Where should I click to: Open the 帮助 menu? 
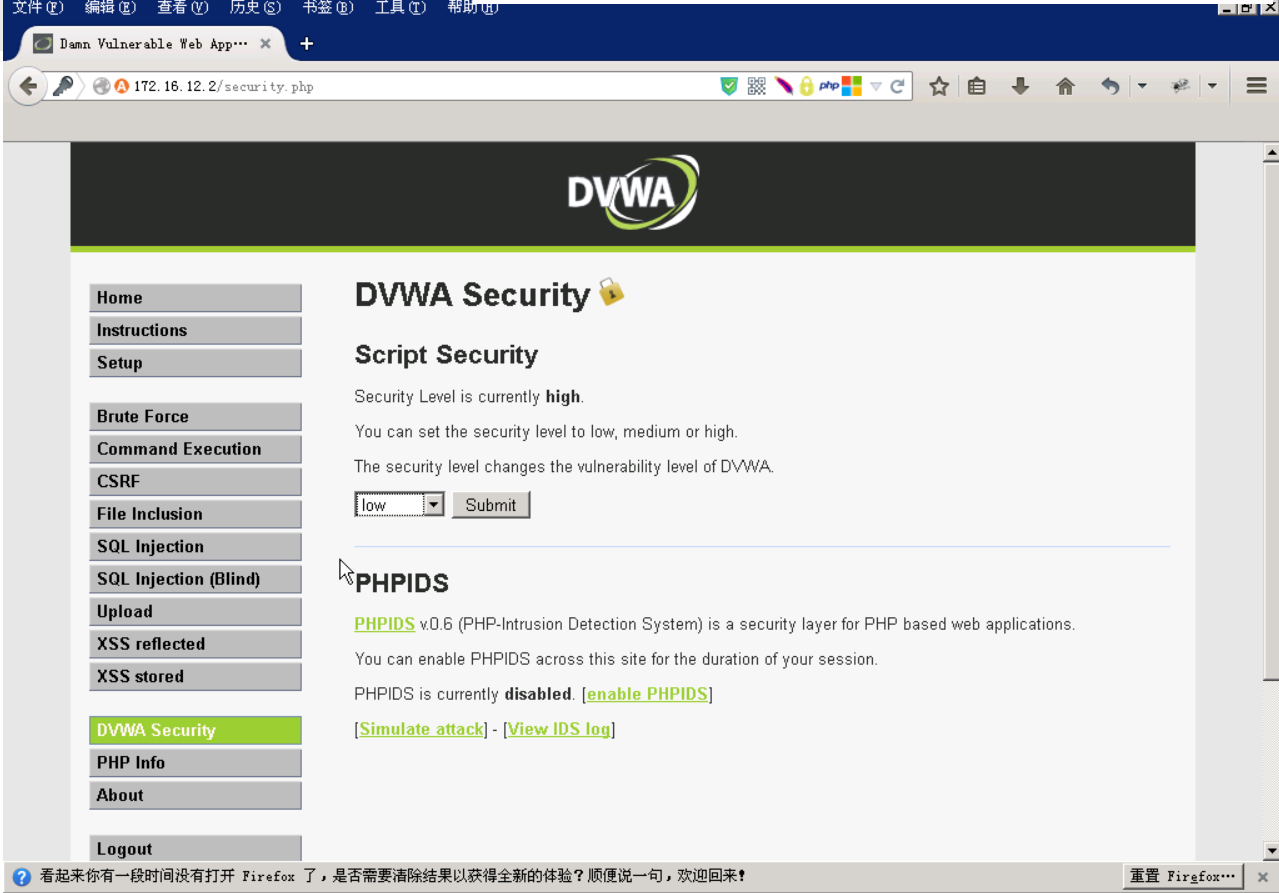coord(472,7)
